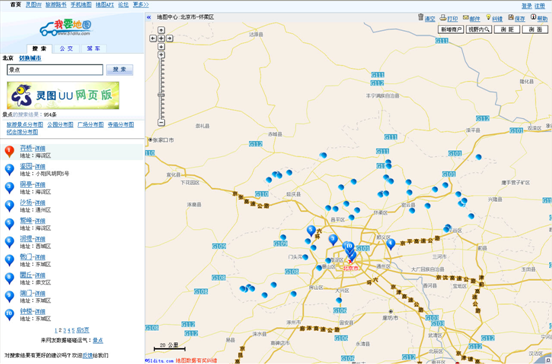Click the zoom slider handle
The width and height of the screenshot is (552, 364).
(x=161, y=95)
